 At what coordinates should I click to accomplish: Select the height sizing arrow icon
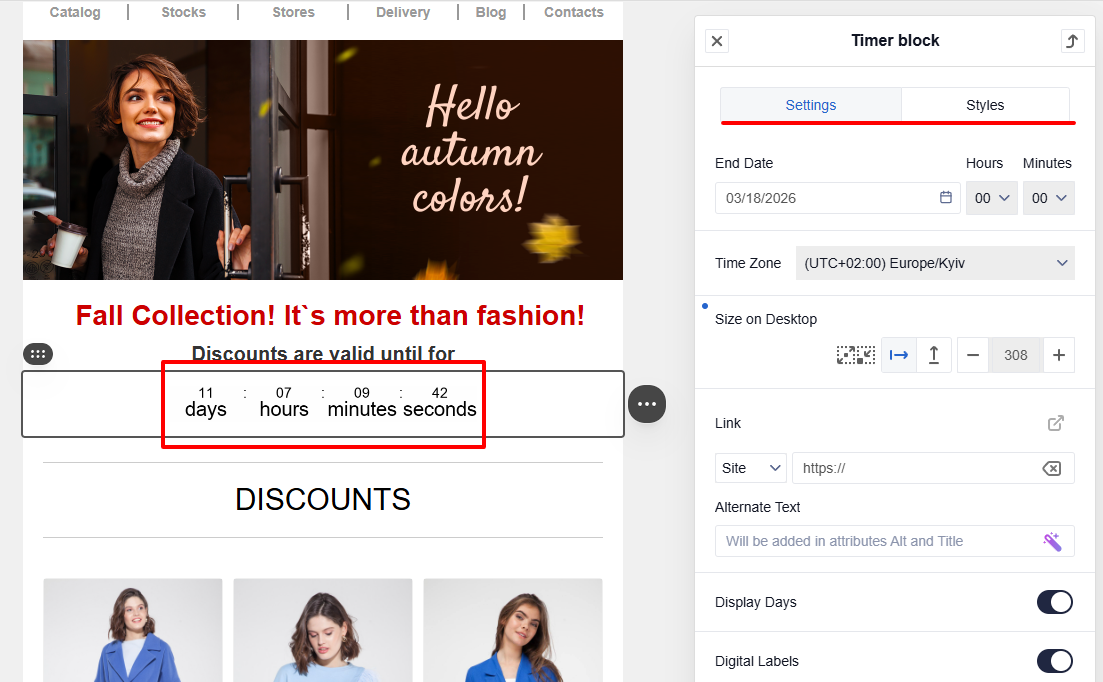[933, 355]
